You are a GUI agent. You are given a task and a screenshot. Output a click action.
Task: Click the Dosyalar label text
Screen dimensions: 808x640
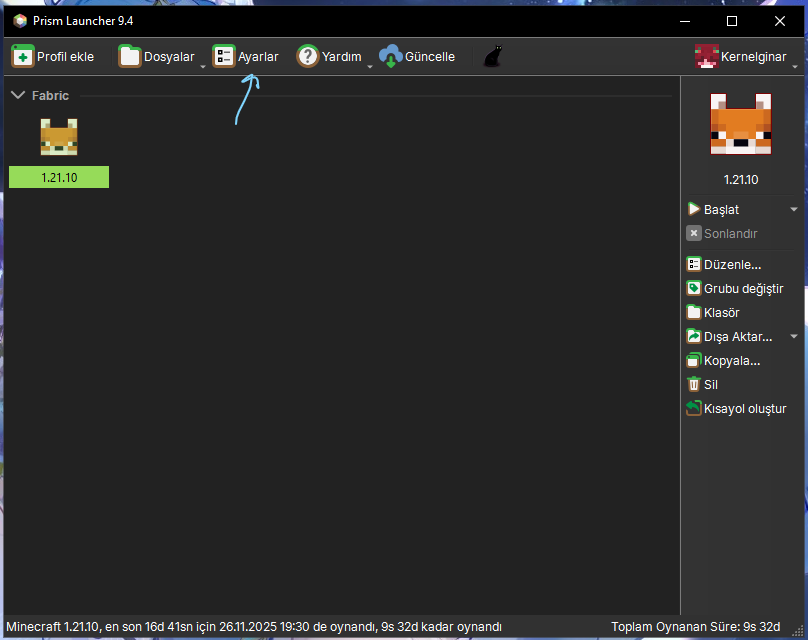(x=169, y=57)
